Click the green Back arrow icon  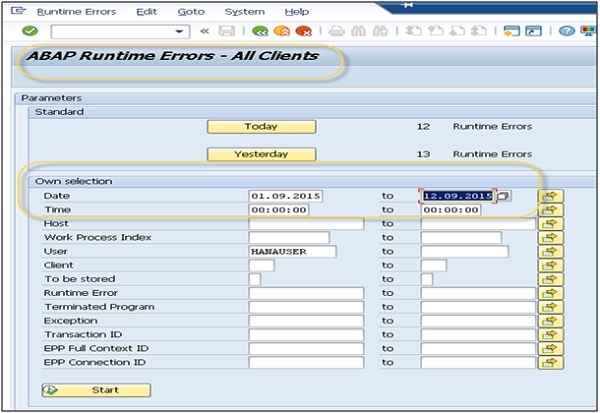click(260, 31)
